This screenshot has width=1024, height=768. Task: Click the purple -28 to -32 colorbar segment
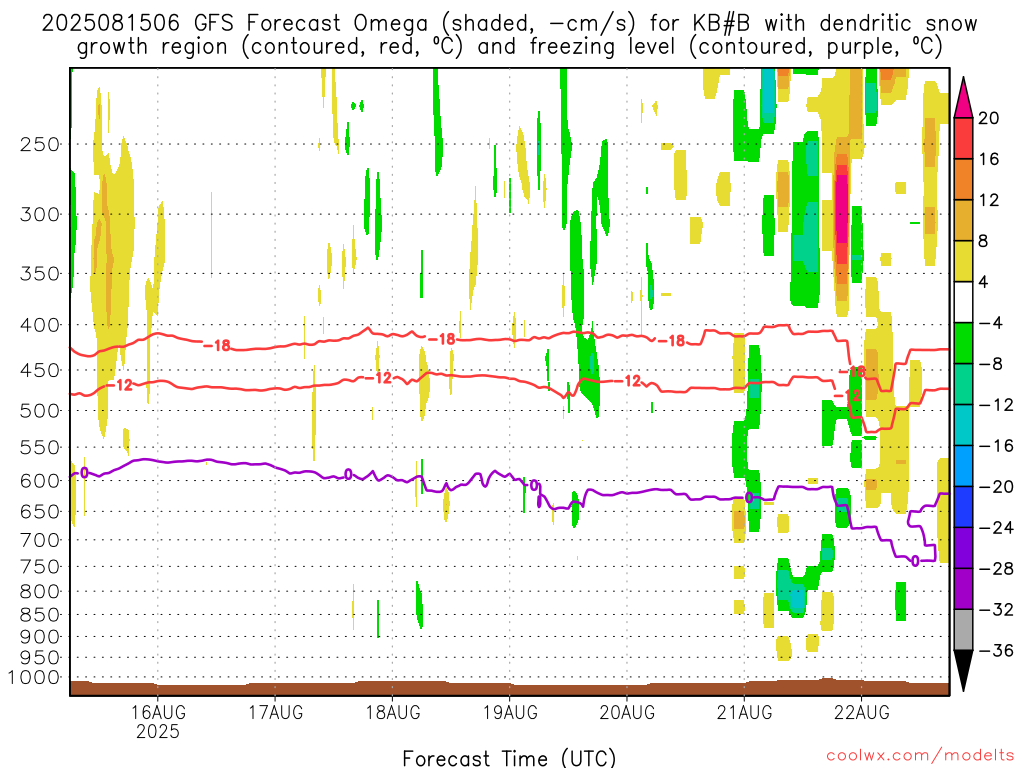tap(963, 589)
